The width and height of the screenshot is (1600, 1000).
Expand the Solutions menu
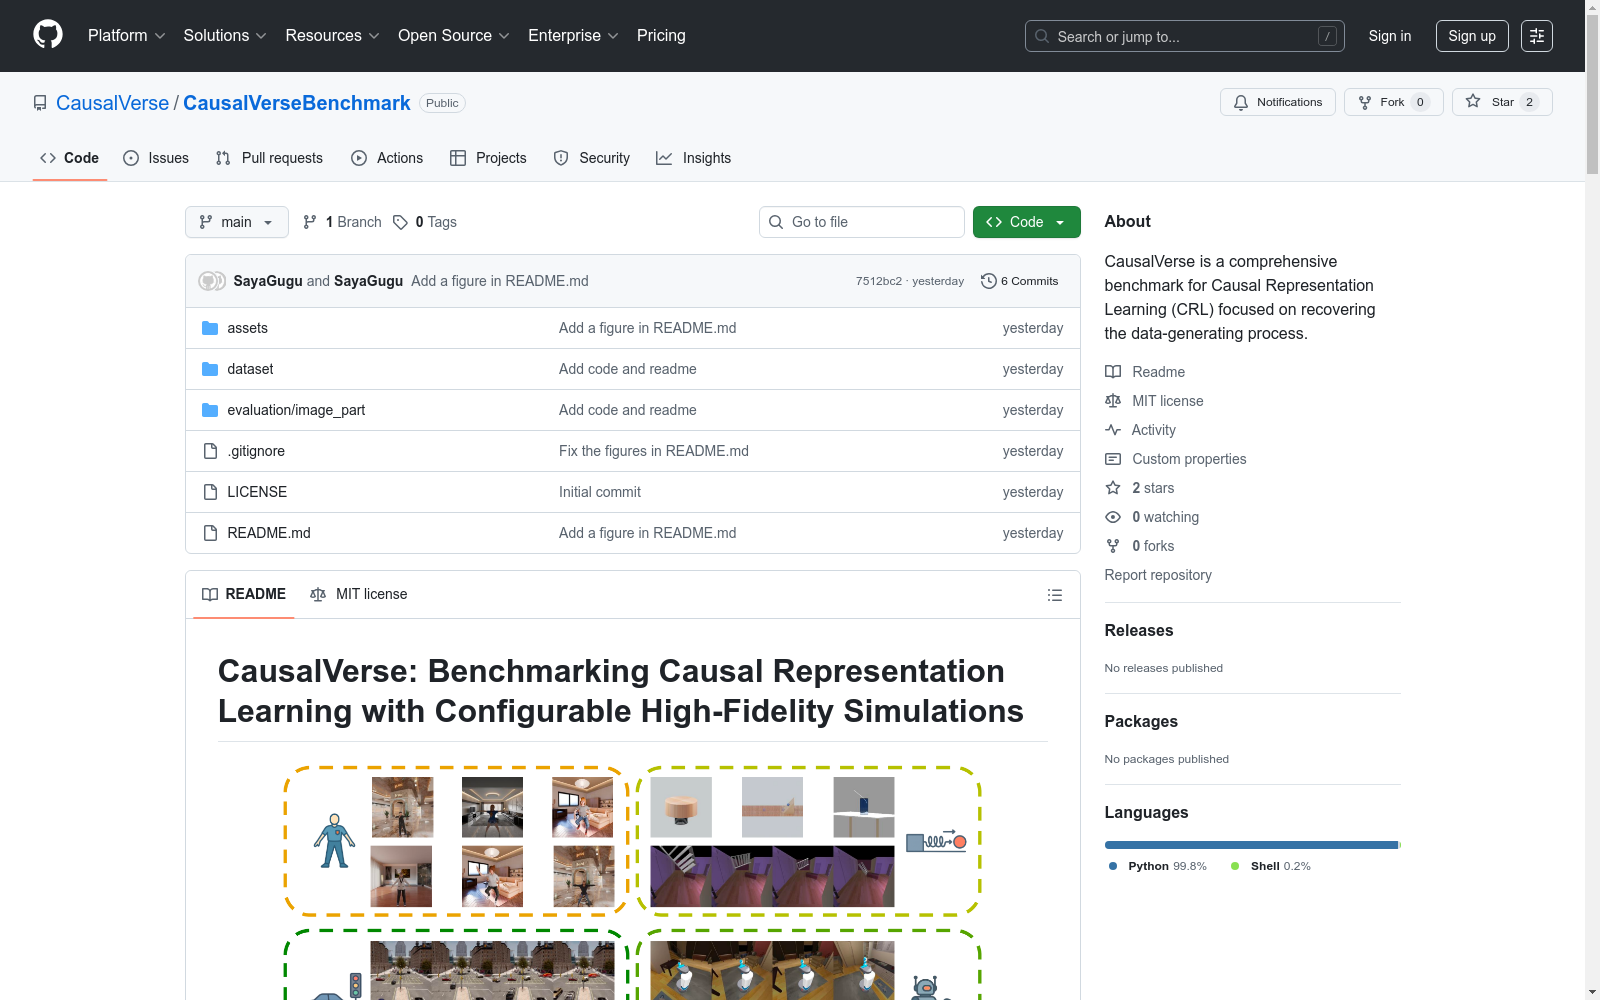(x=225, y=36)
